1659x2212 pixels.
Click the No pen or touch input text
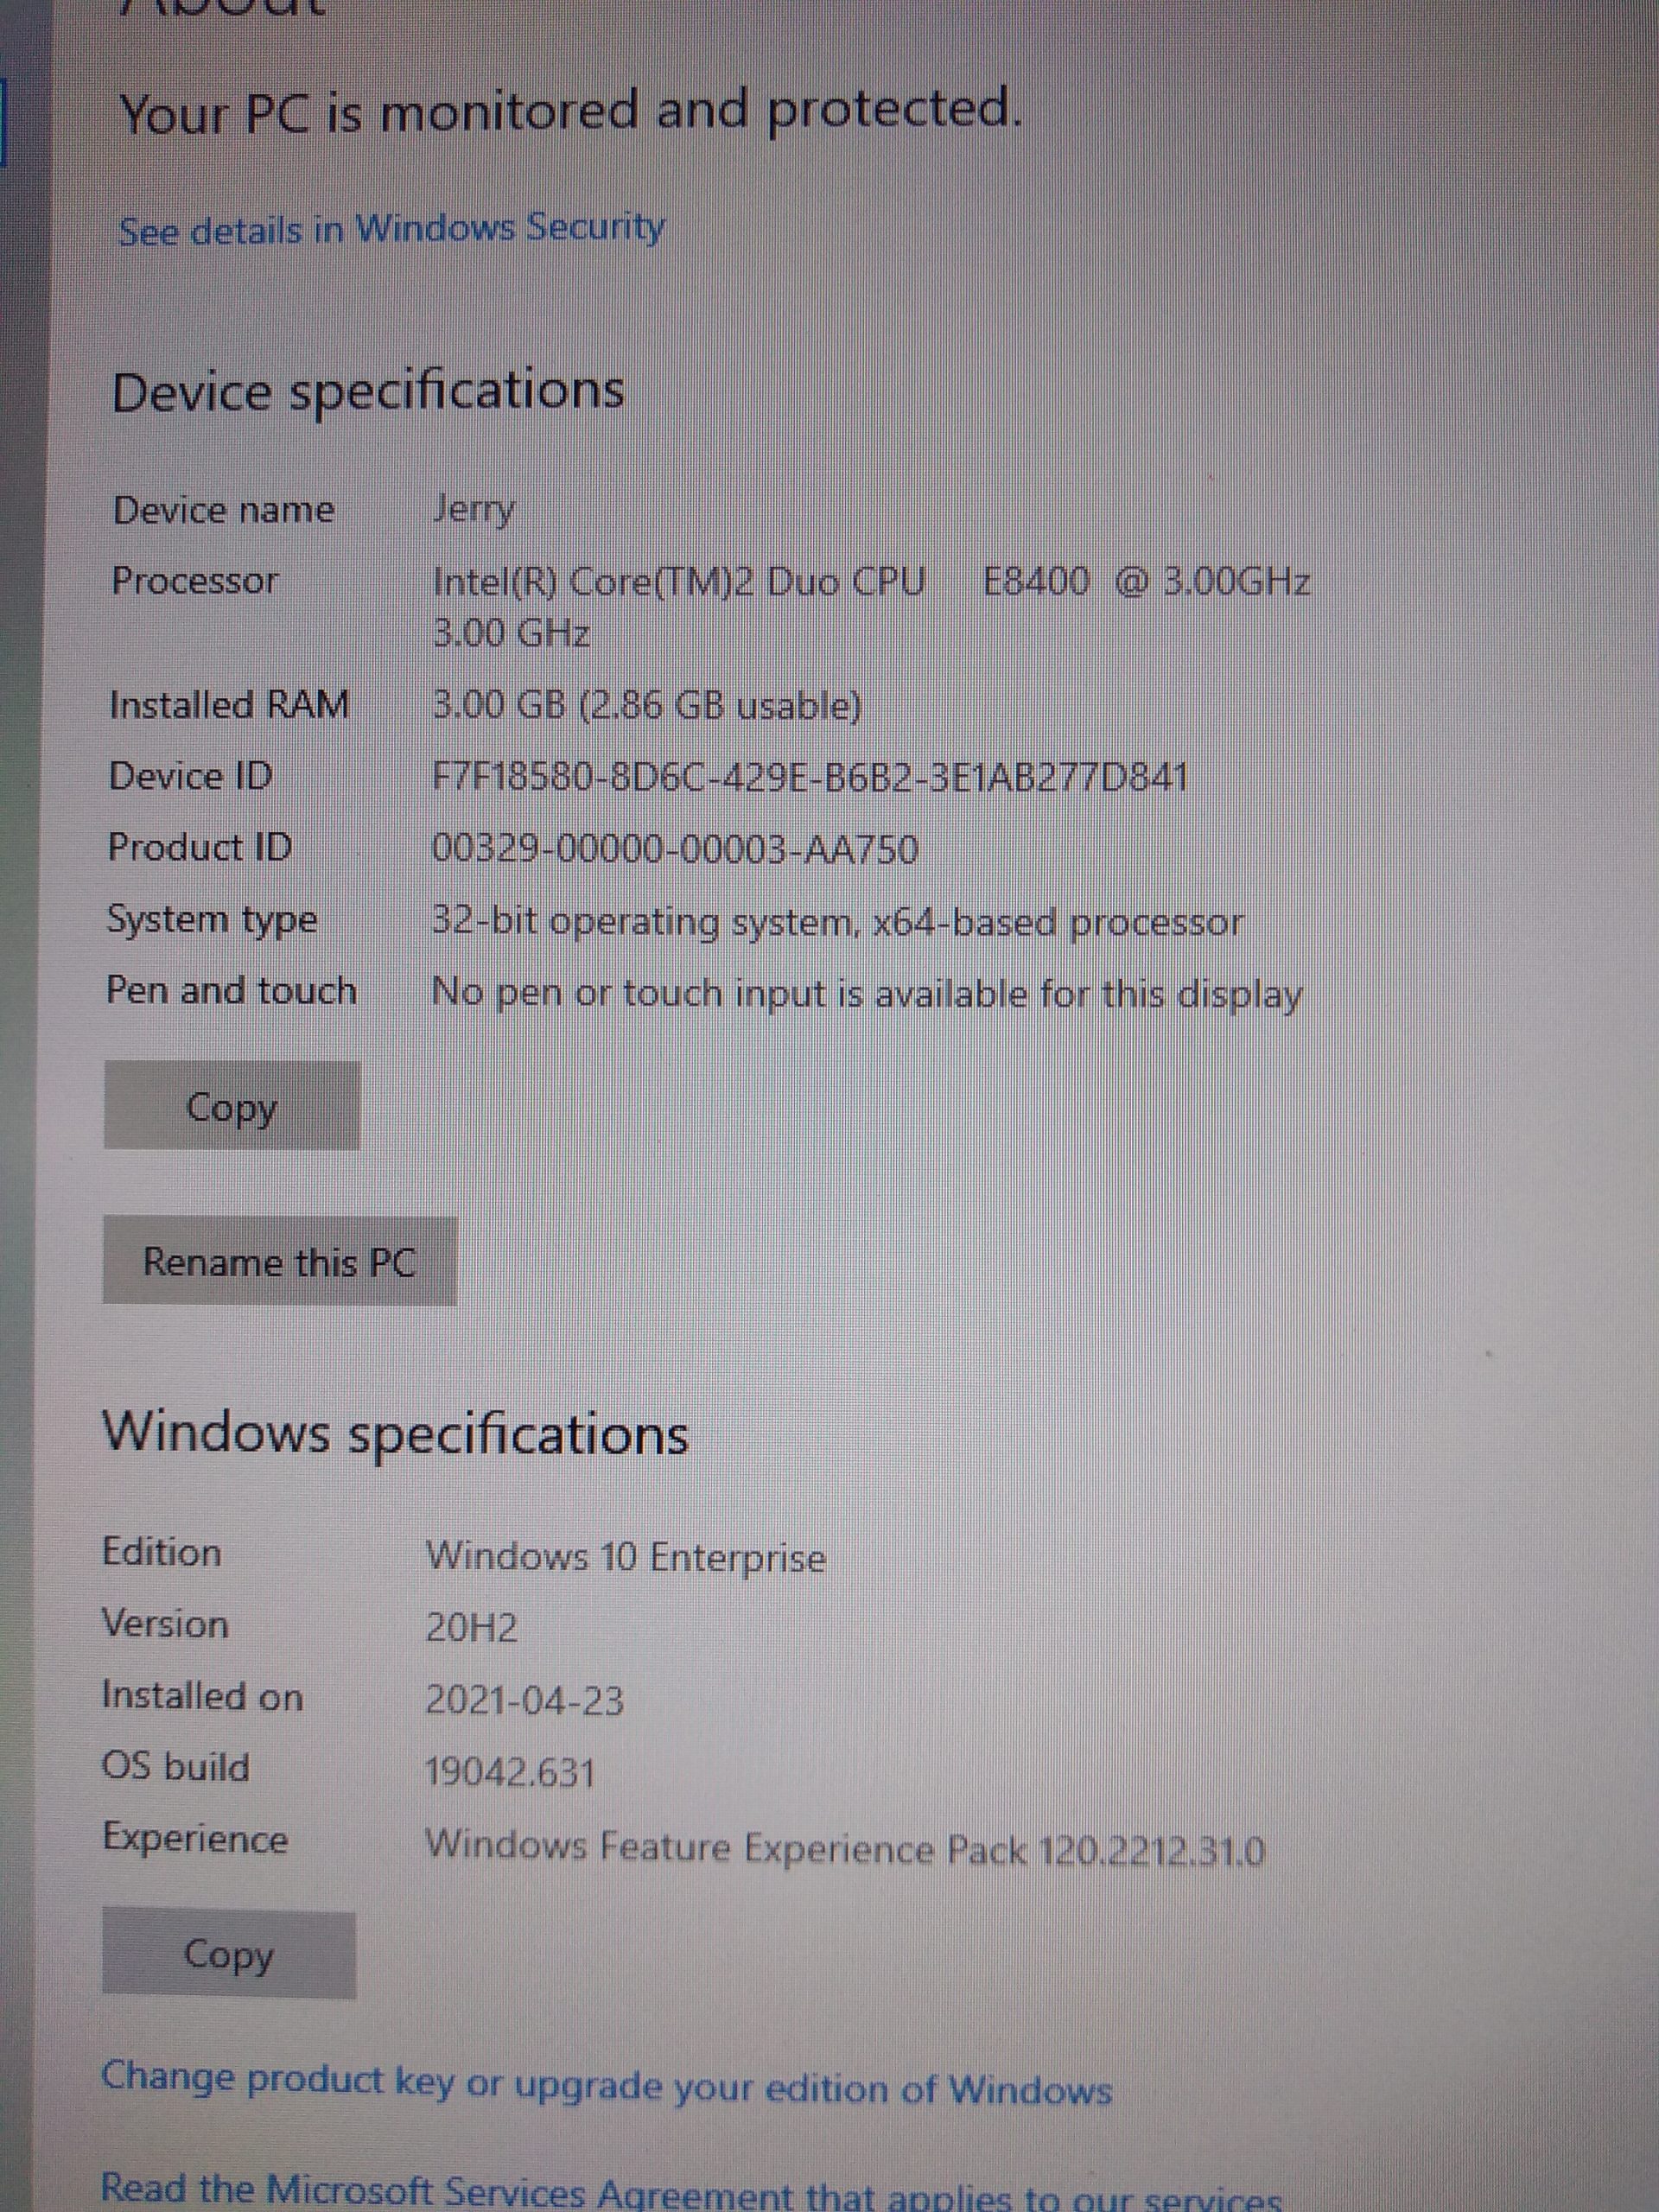click(x=867, y=994)
